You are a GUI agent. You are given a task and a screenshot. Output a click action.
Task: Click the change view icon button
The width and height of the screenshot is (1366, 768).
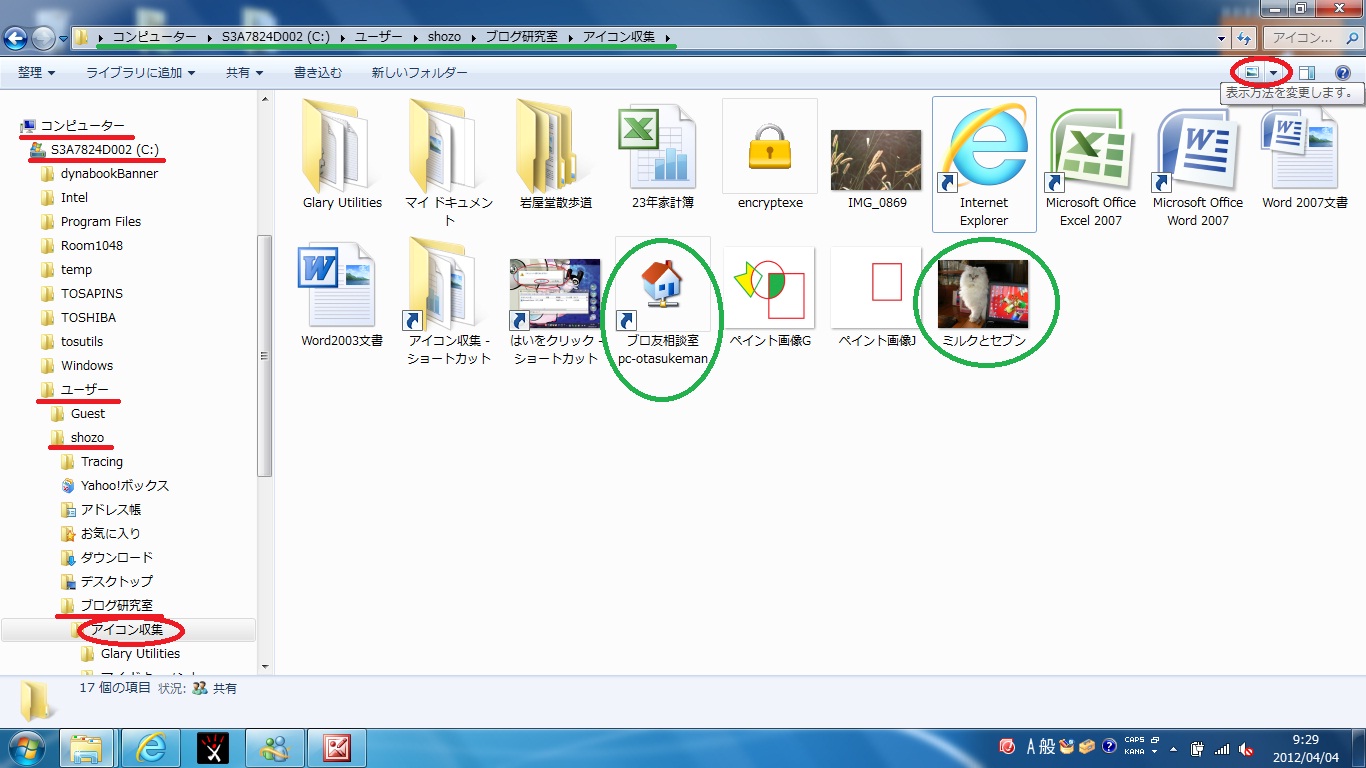pos(1251,73)
